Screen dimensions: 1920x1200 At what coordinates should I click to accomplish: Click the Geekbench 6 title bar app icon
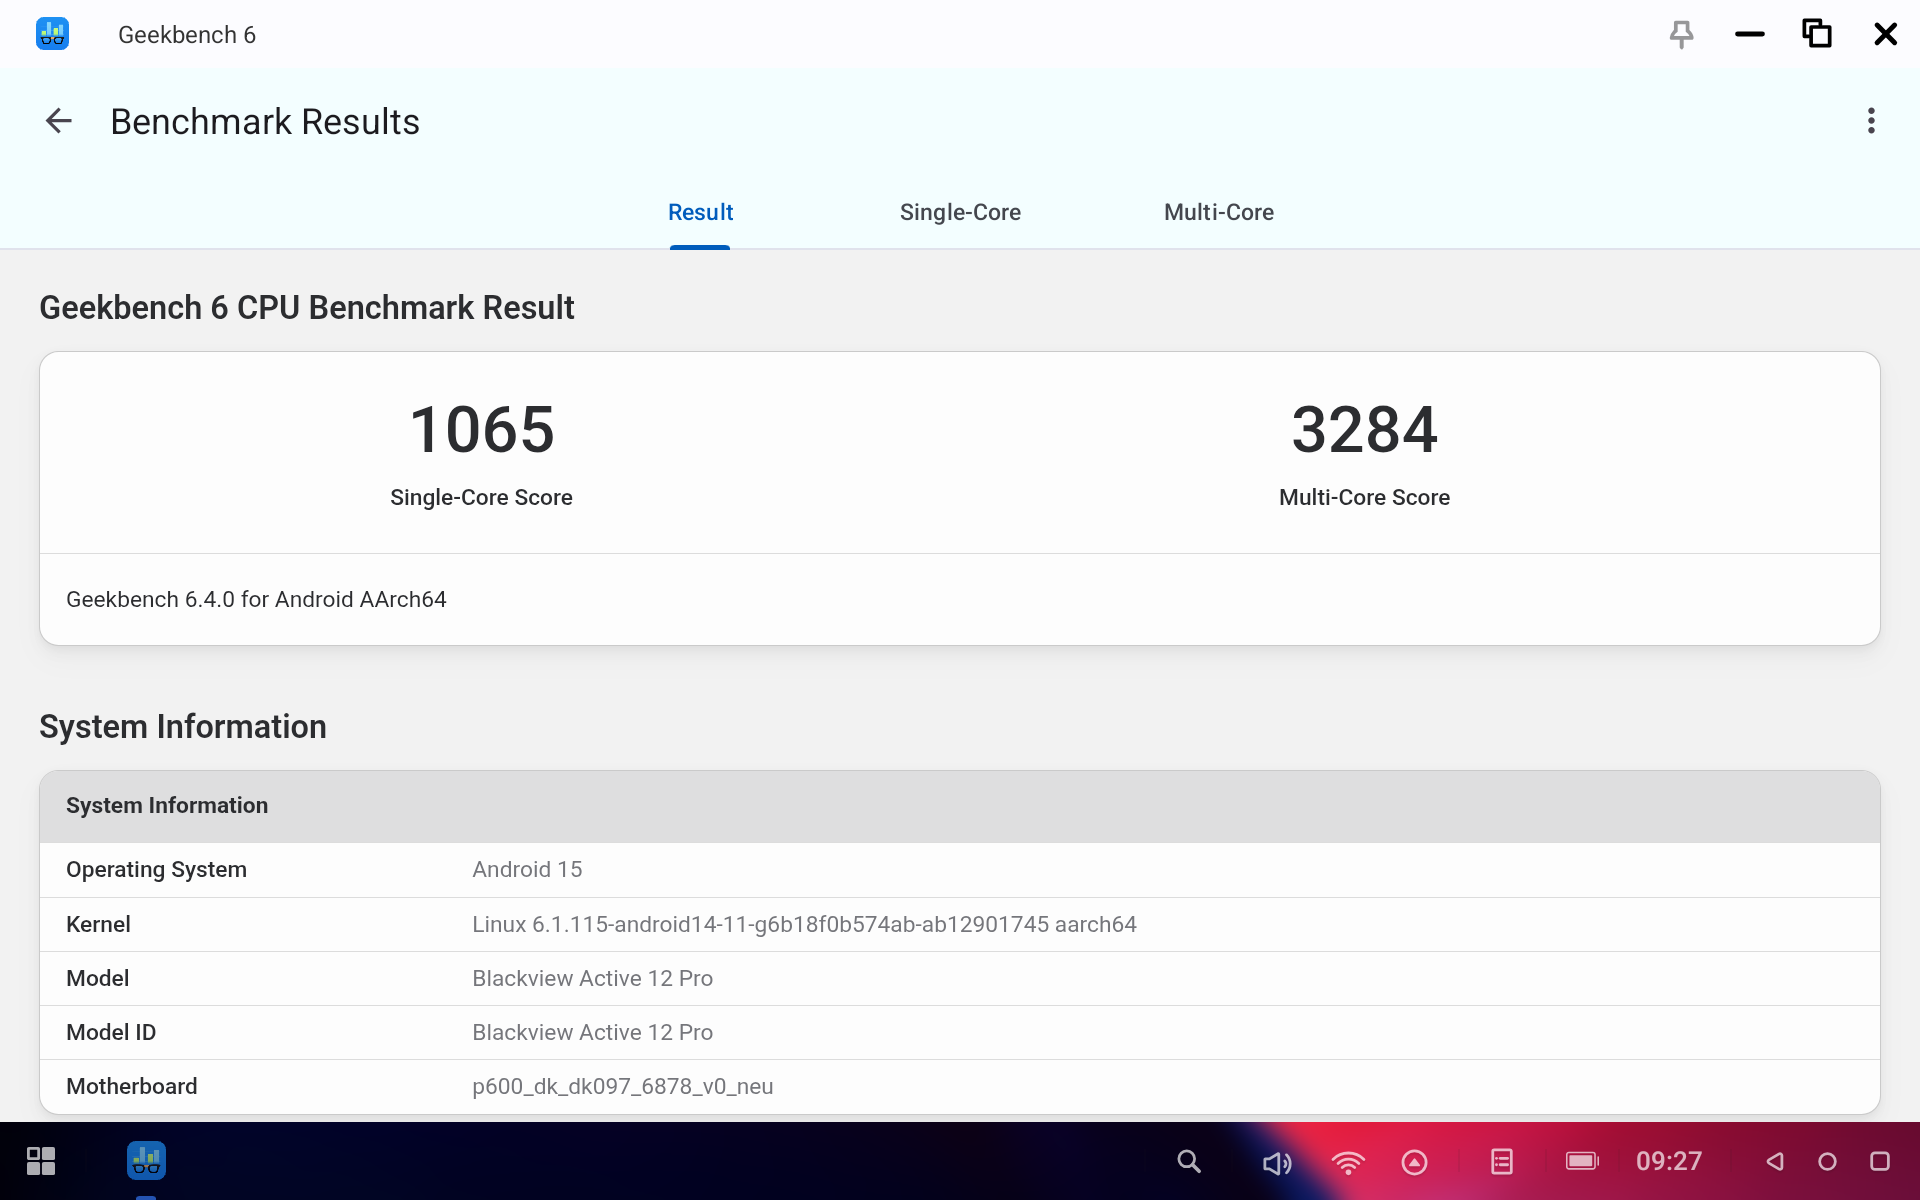[52, 34]
